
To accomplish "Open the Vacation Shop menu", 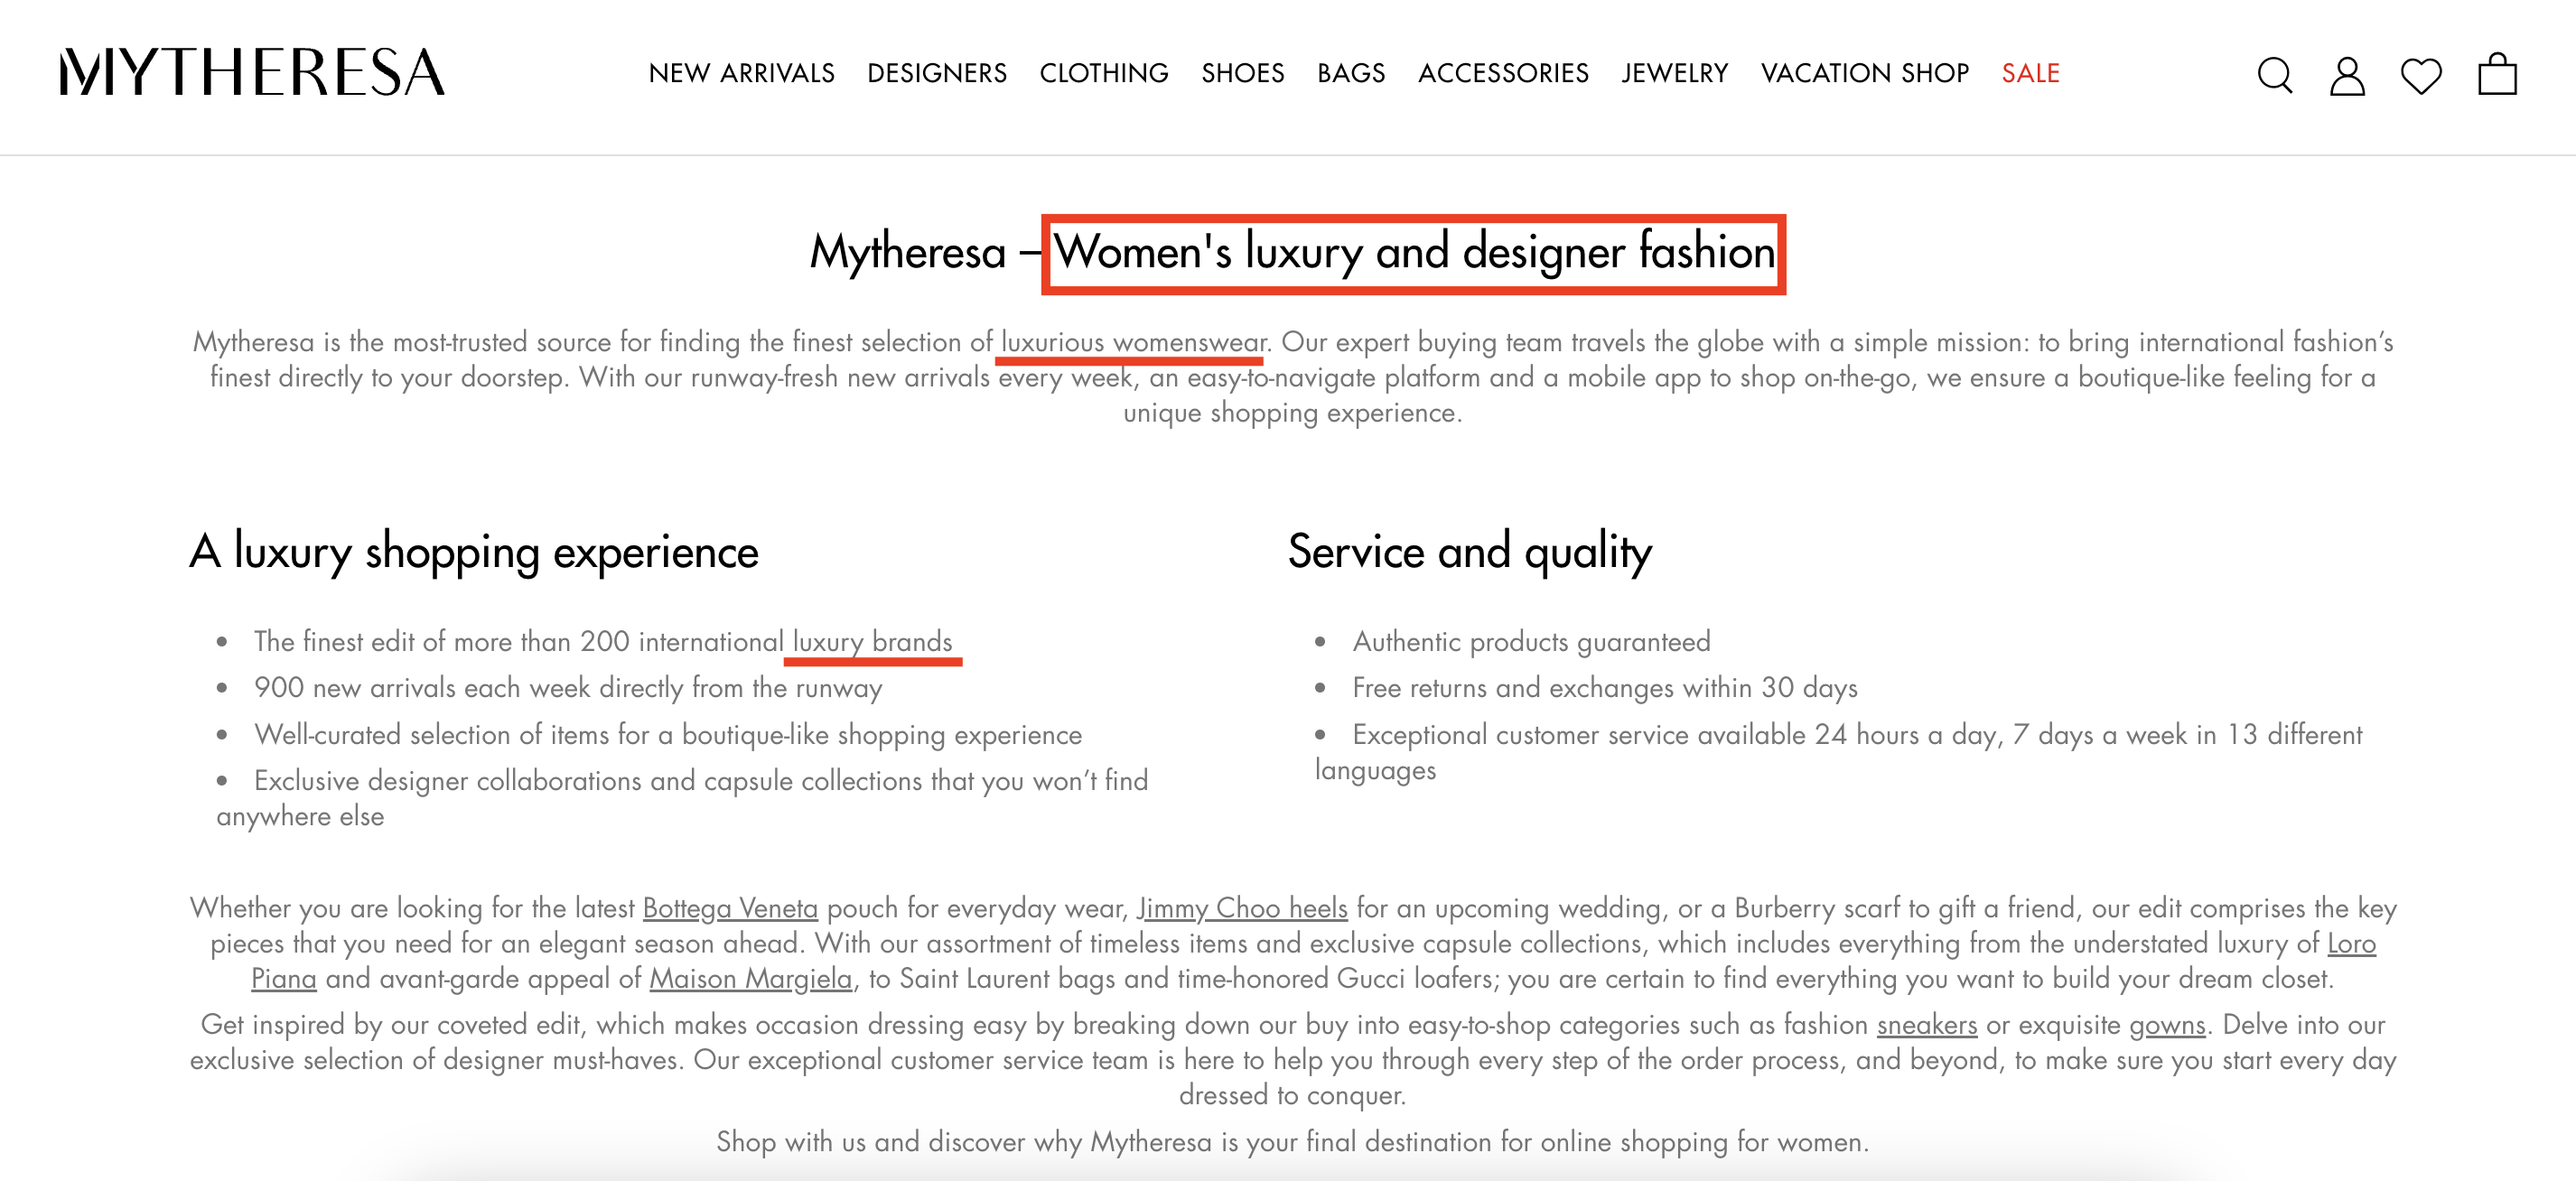I will tap(1865, 73).
